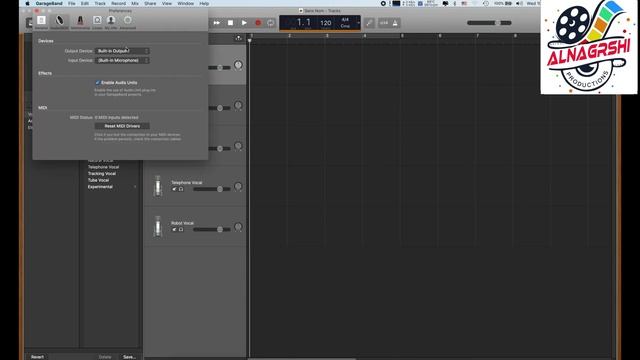Image resolution: width=640 pixels, height=360 pixels.
Task: Solo the Telephone Vocal track with headphones icon
Action: coord(181,189)
